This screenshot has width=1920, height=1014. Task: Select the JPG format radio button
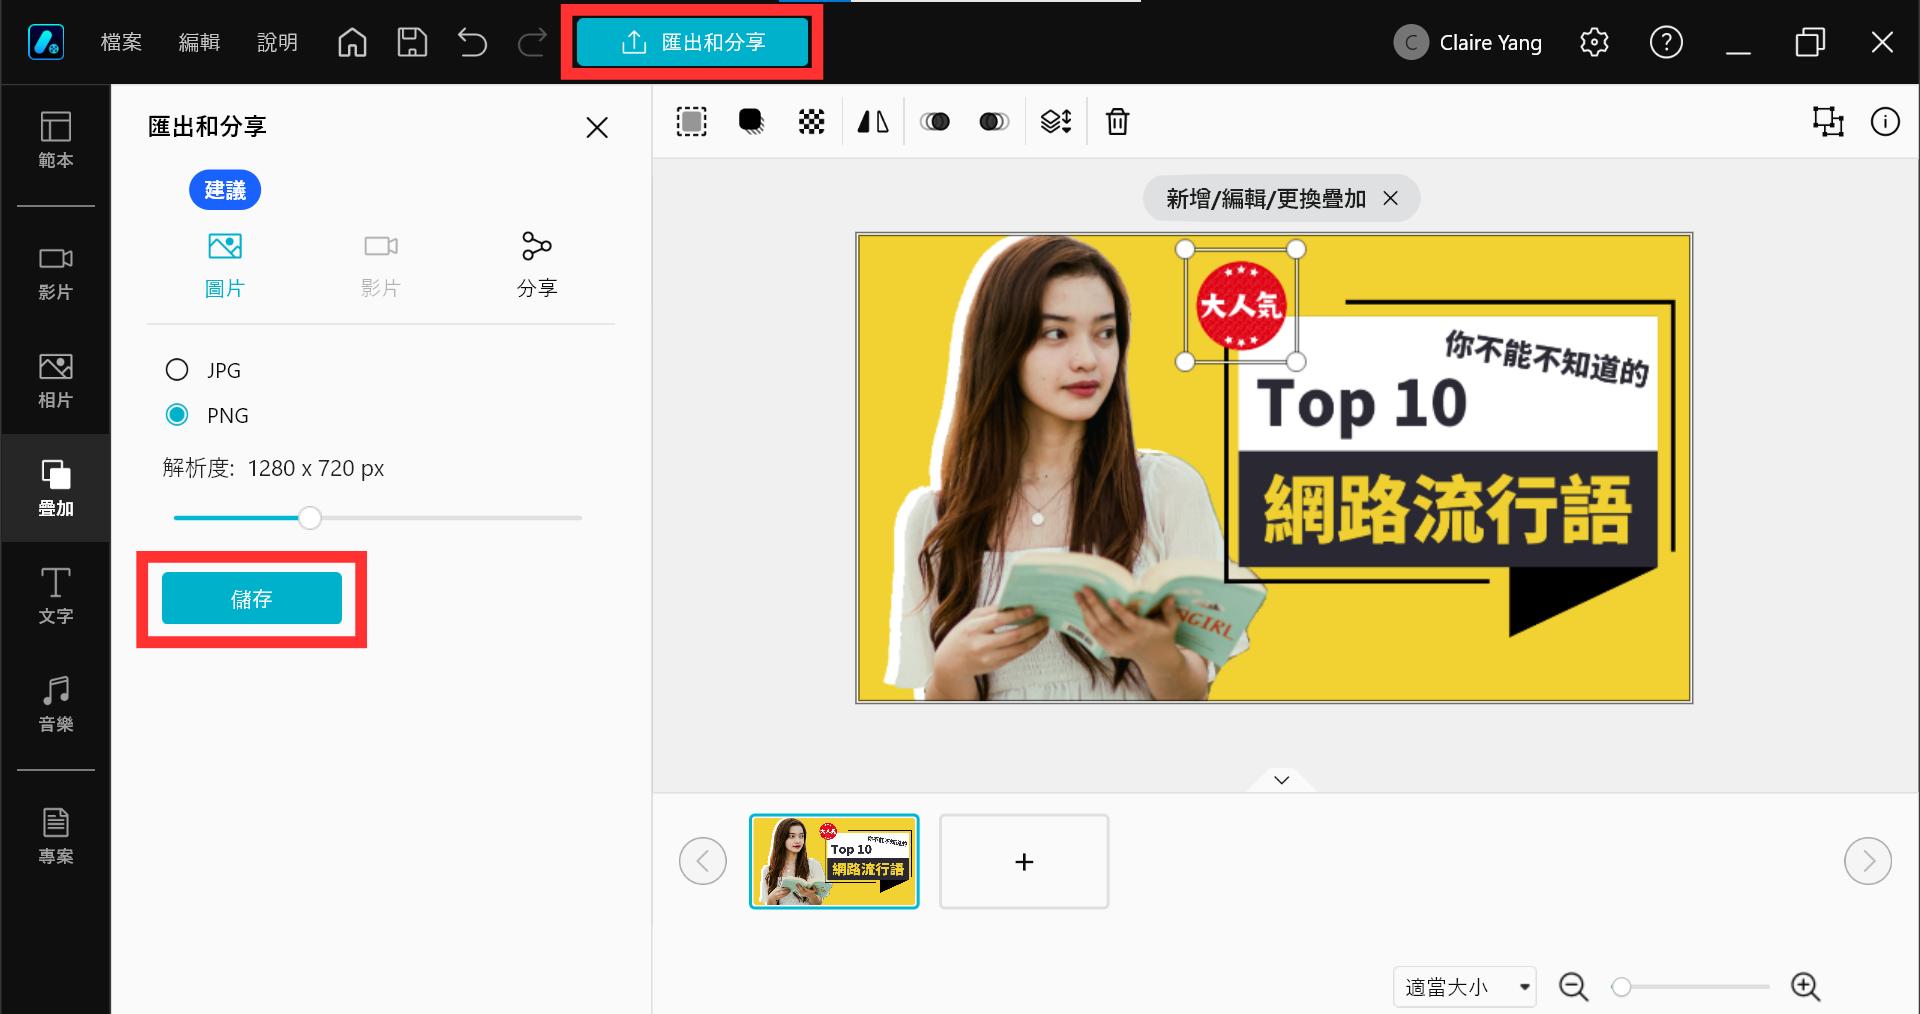click(177, 370)
